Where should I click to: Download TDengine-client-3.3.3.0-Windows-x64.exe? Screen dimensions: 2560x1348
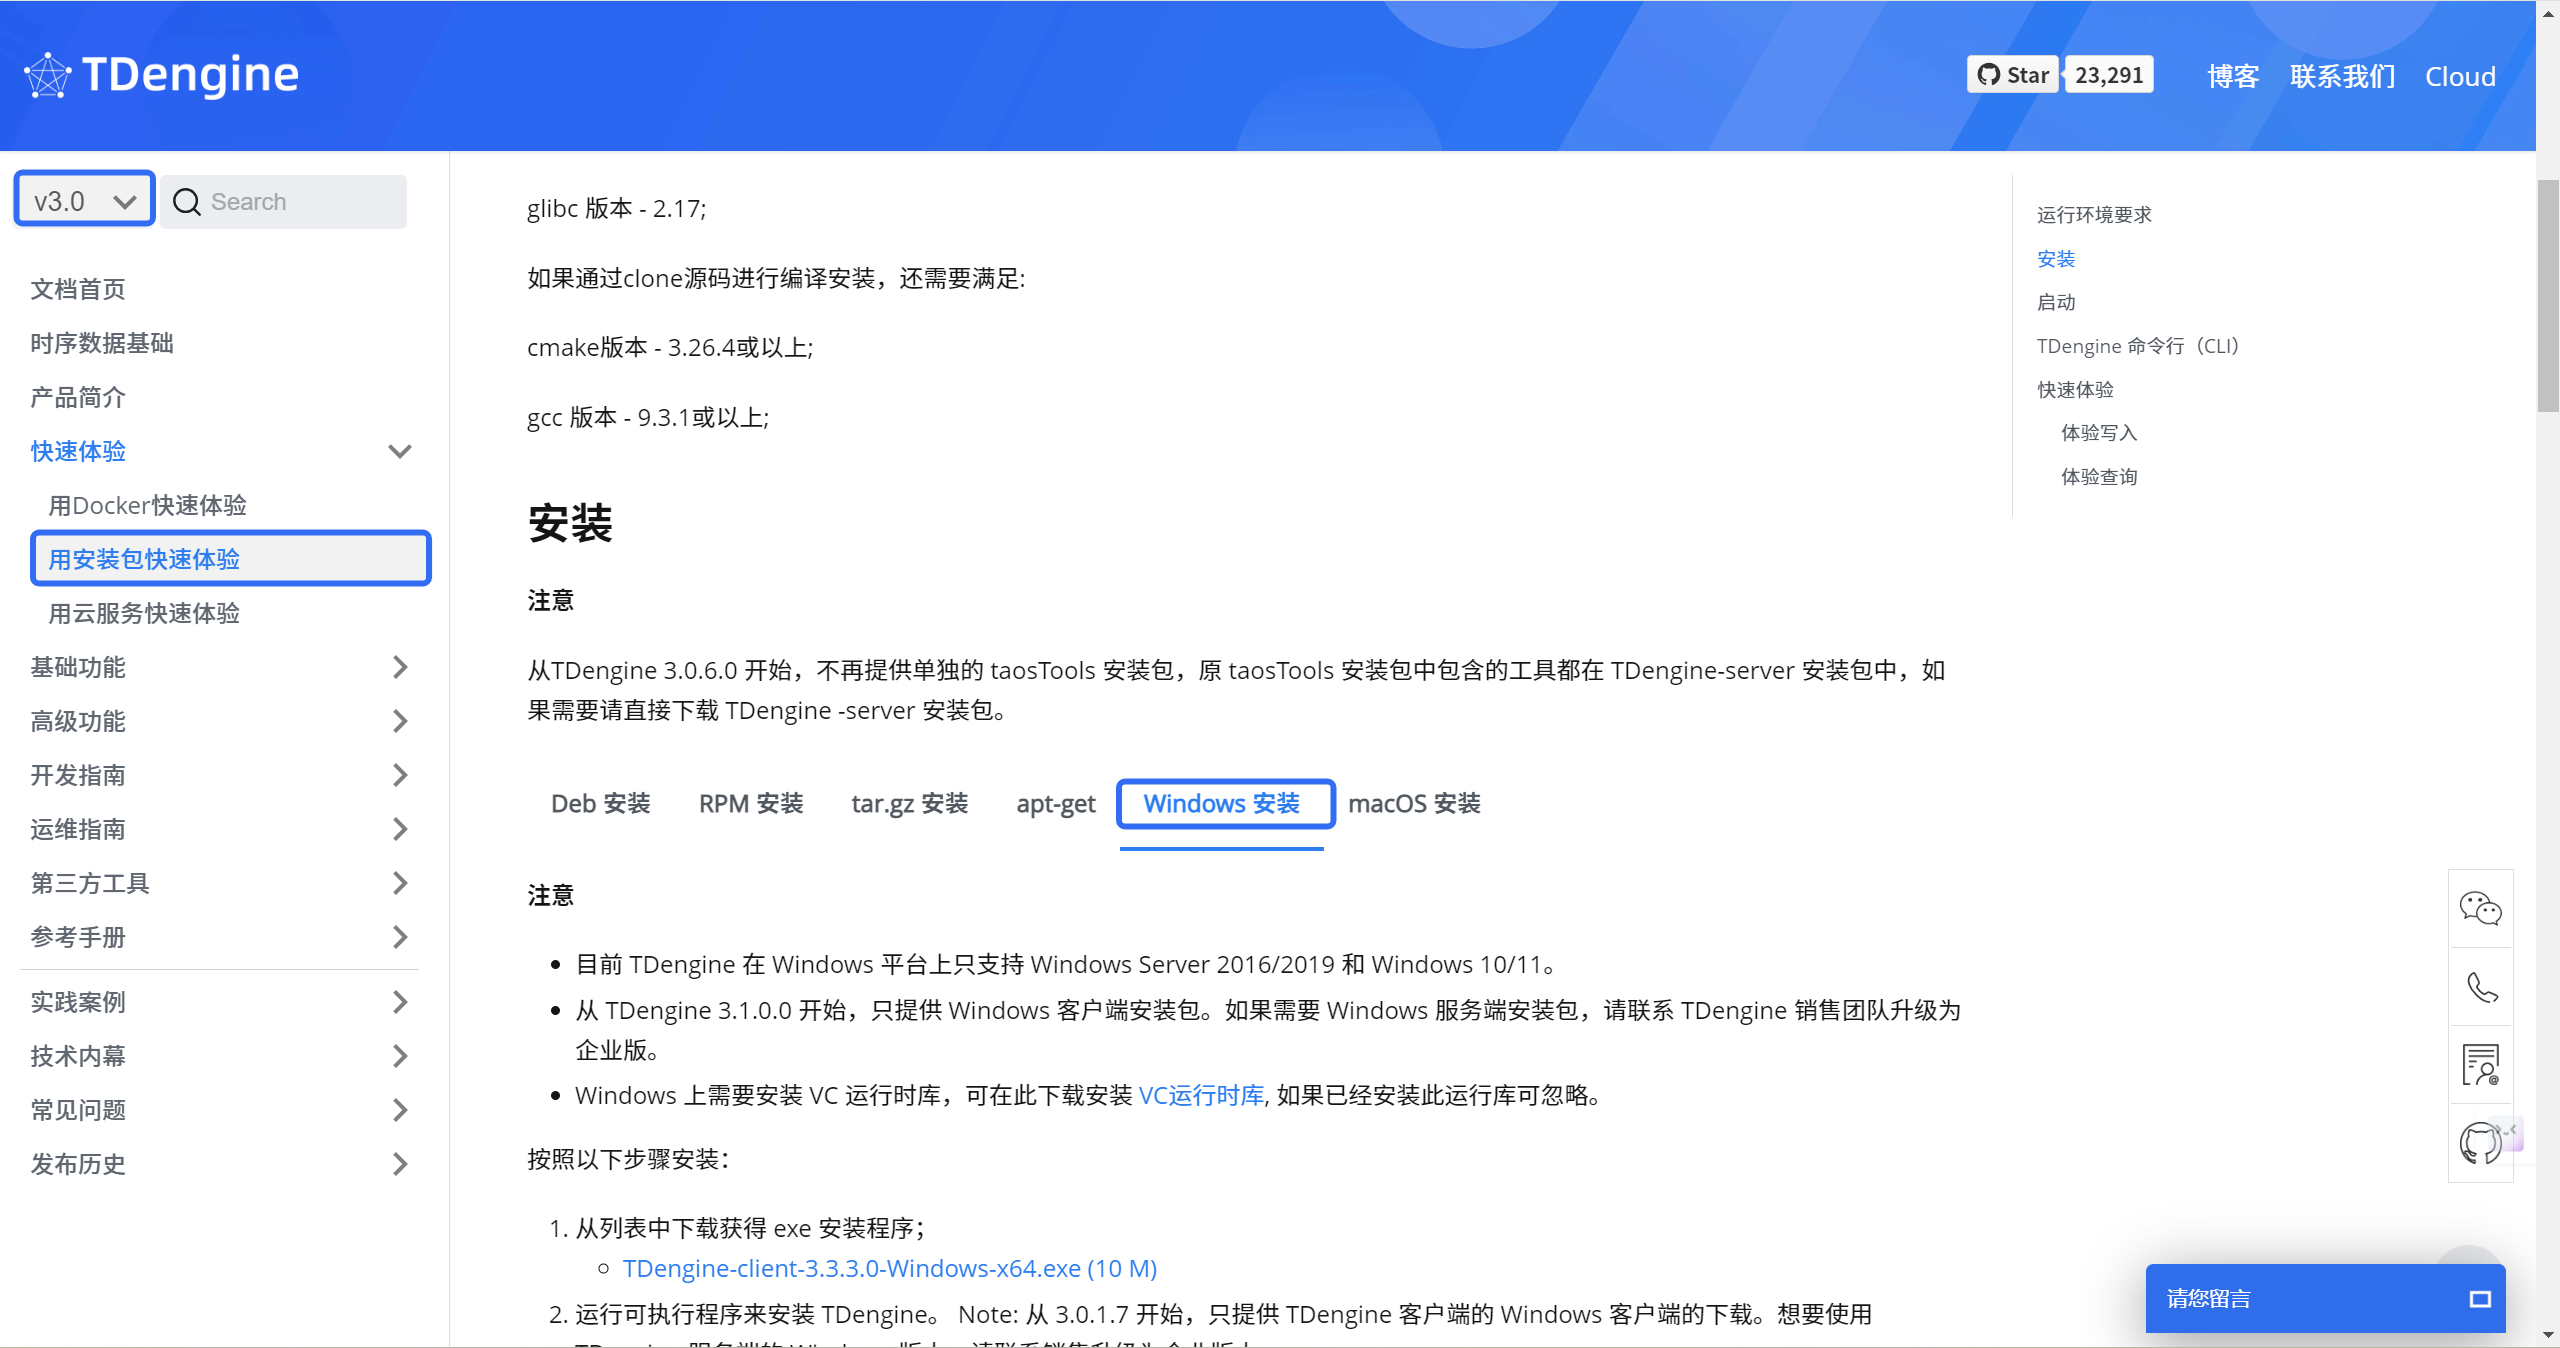(890, 1268)
